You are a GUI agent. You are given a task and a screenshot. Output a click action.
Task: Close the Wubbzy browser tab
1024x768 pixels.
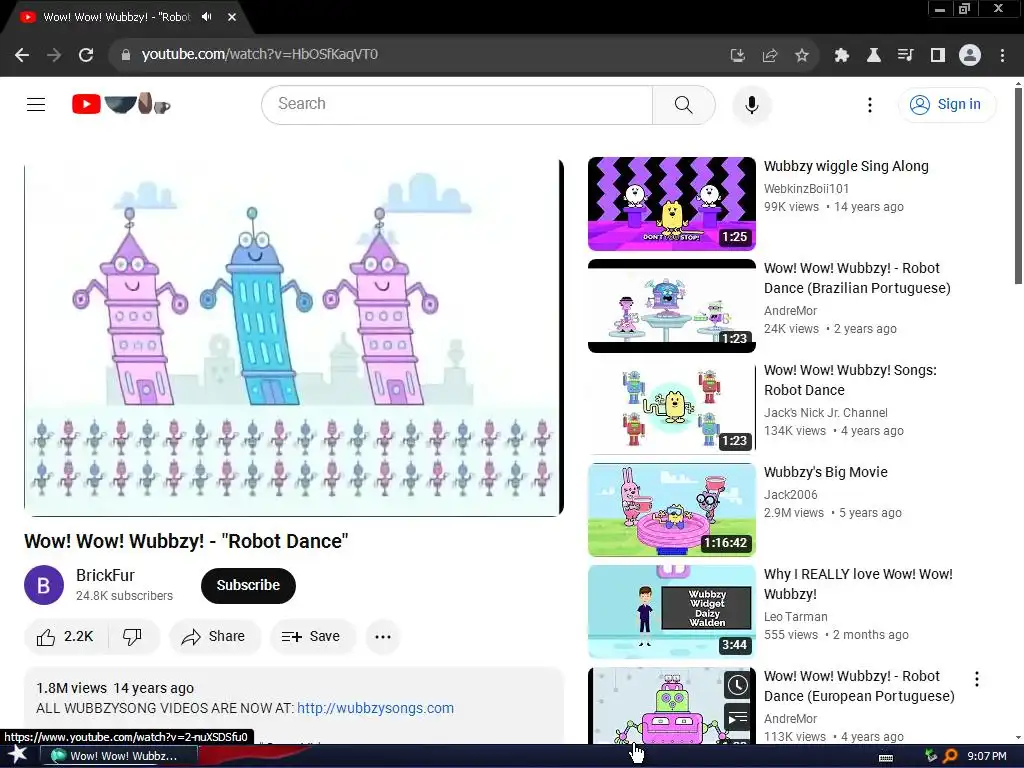pos(232,17)
